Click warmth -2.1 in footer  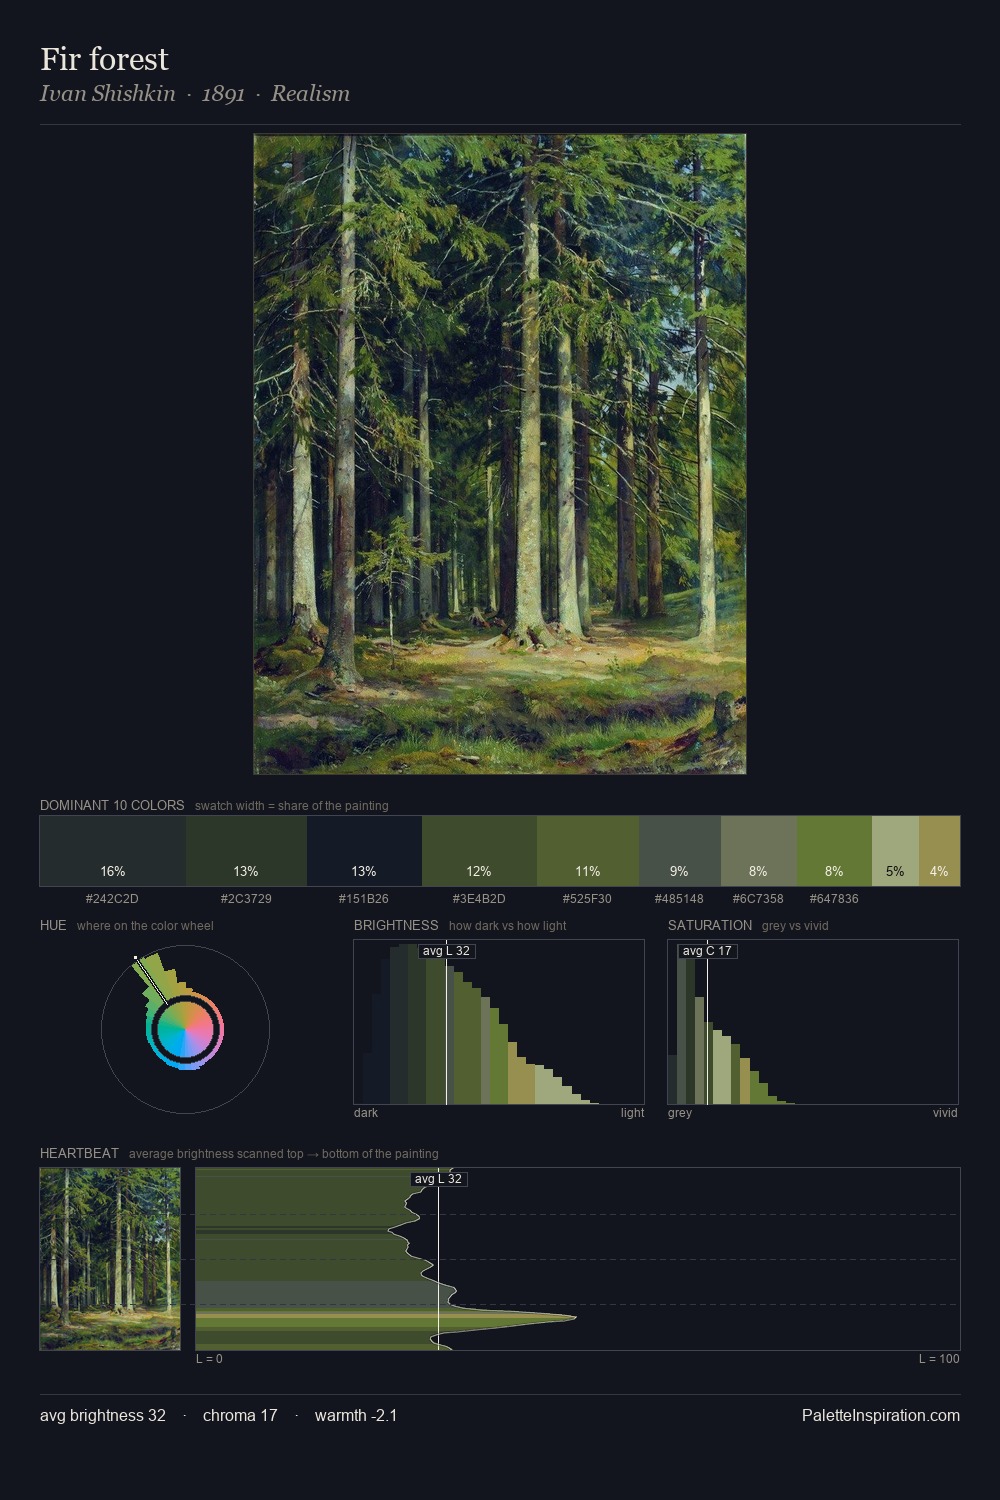(x=356, y=1415)
